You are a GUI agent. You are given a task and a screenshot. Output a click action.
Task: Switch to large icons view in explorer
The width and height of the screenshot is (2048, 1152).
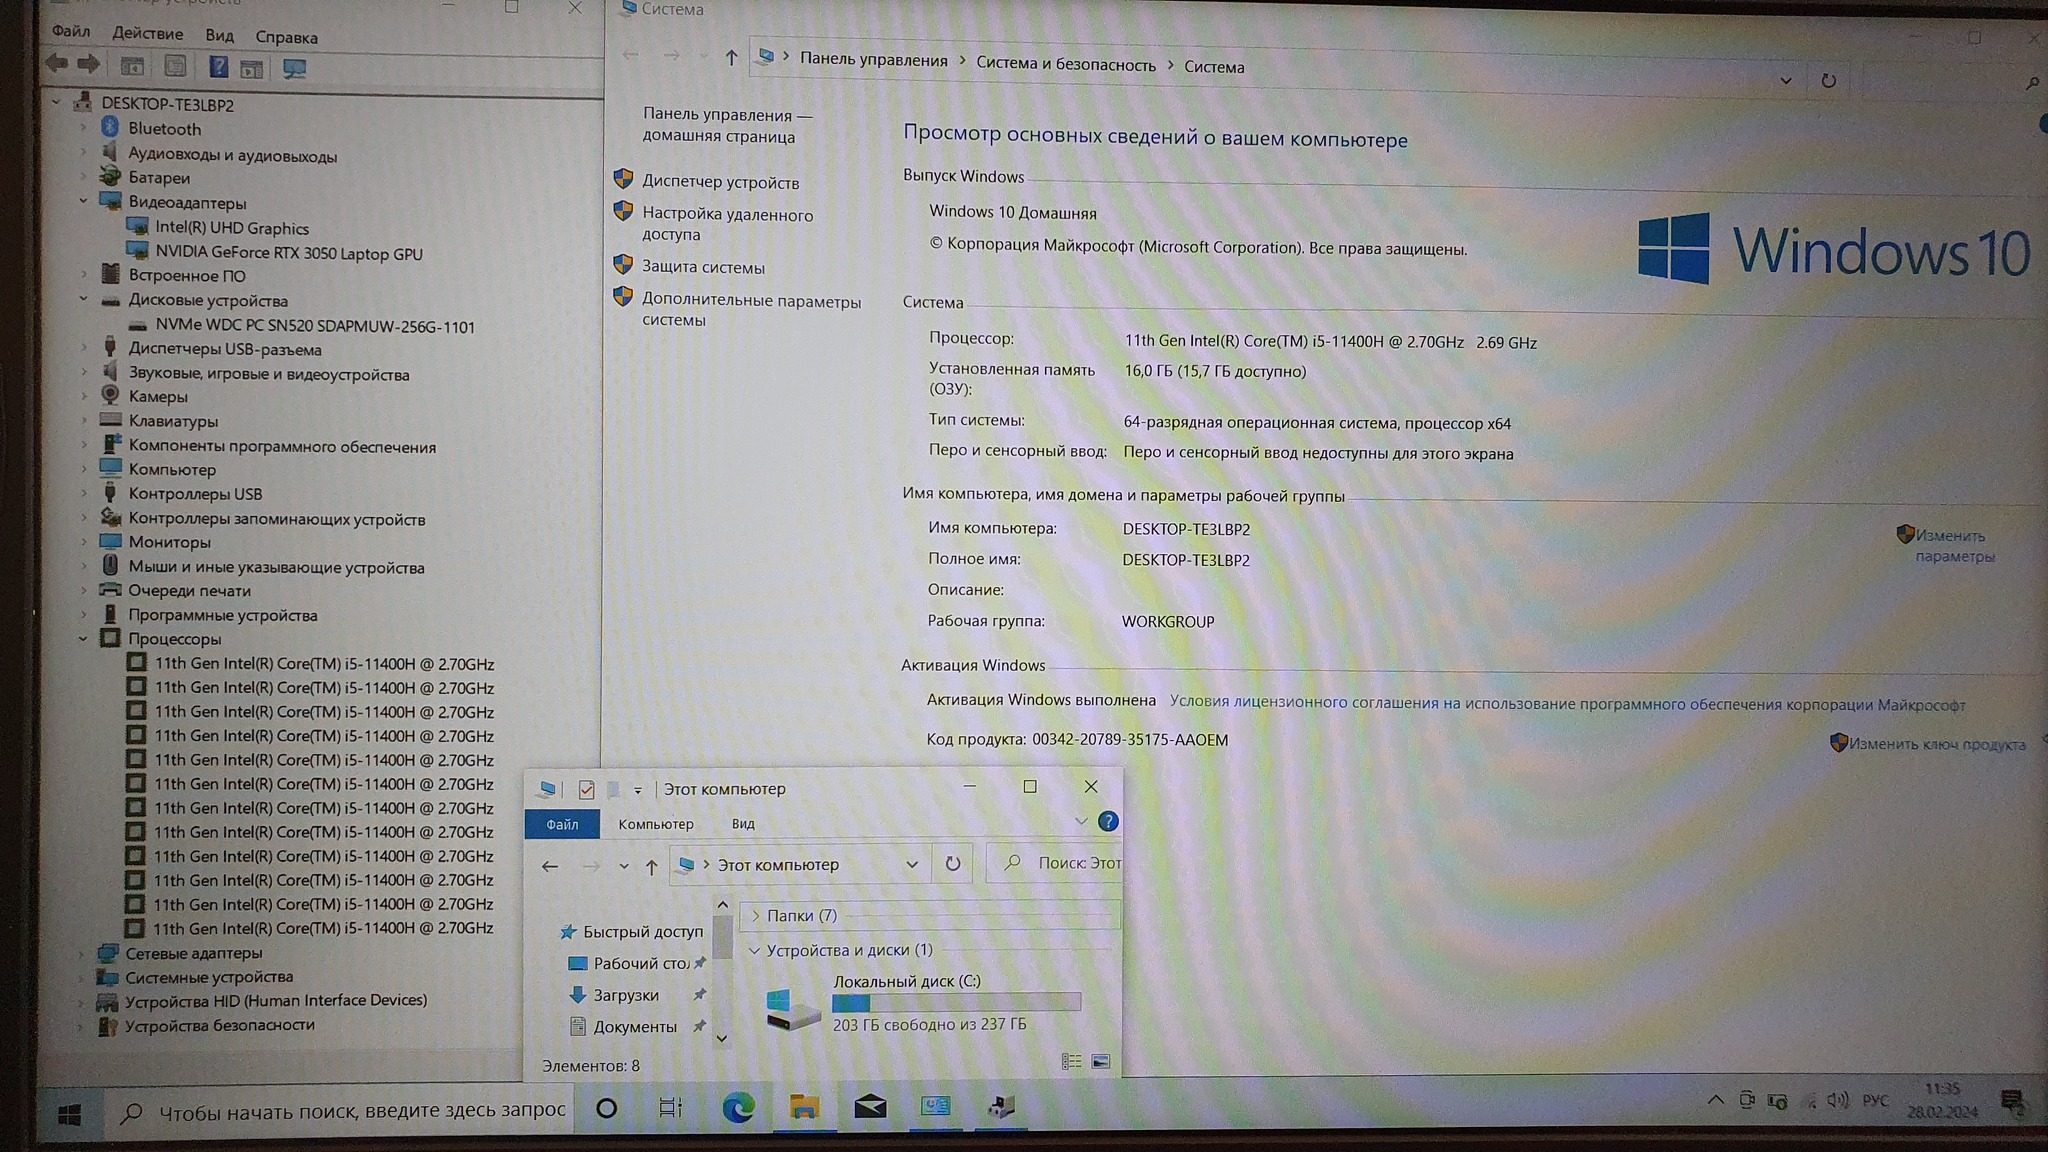1101,1062
